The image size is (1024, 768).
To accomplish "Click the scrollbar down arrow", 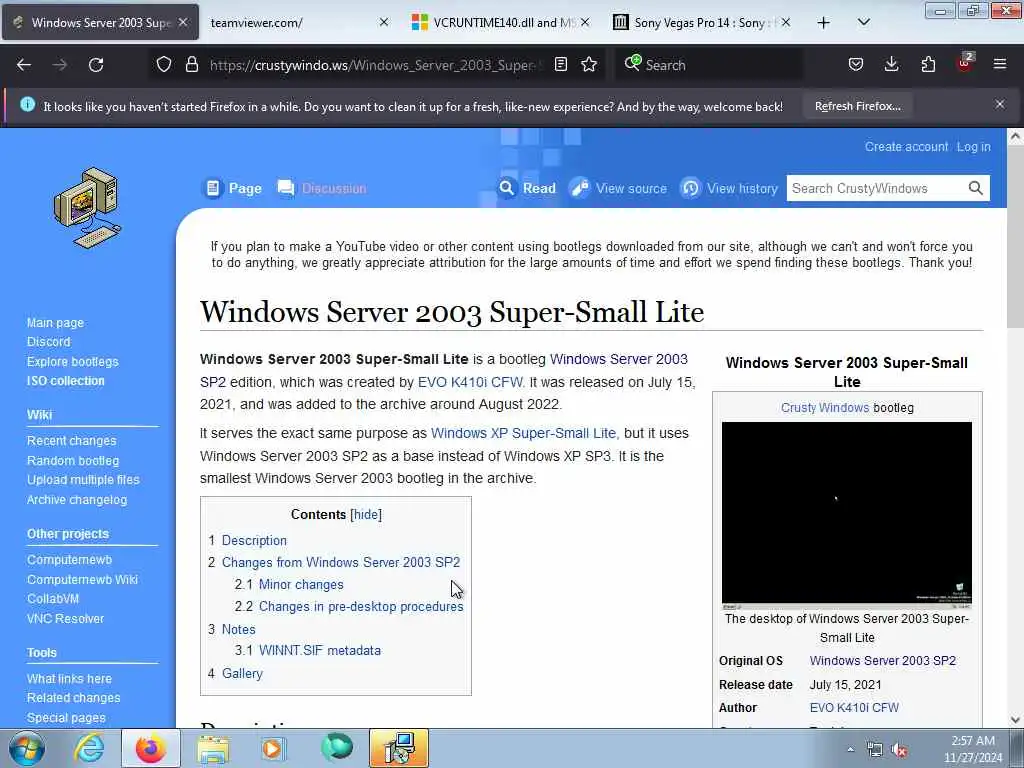I will point(1015,720).
